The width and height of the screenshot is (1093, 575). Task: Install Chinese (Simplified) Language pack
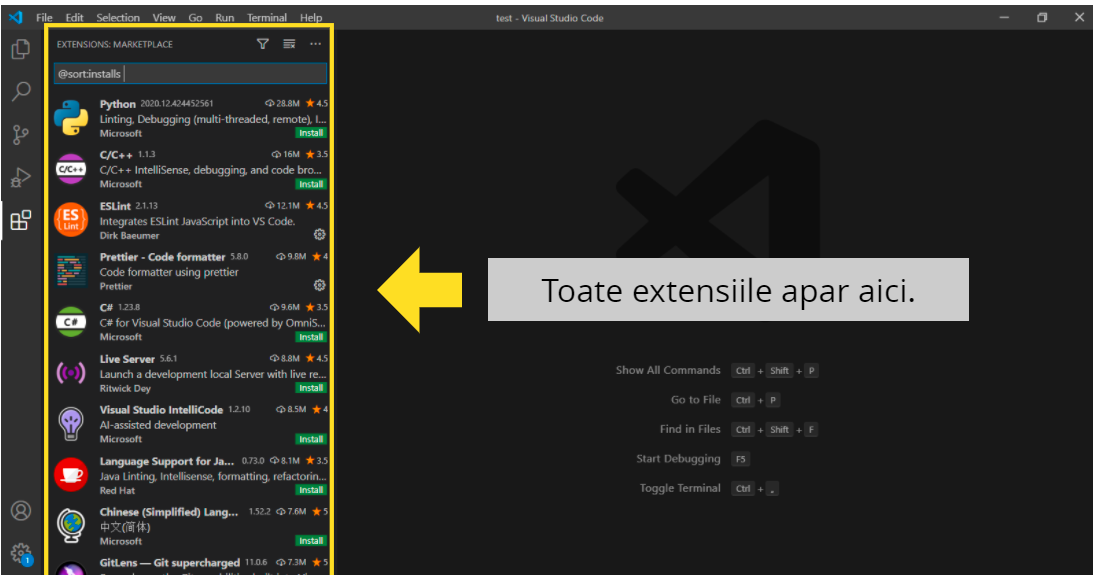[311, 541]
